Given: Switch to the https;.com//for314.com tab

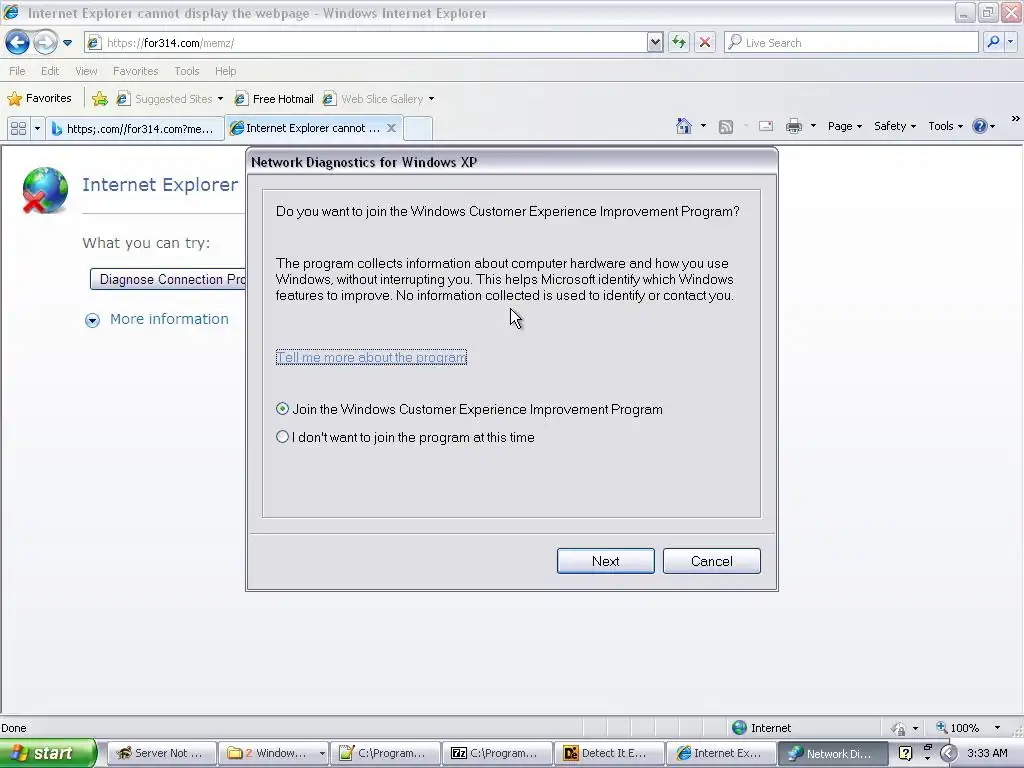Looking at the screenshot, I should 135,129.
